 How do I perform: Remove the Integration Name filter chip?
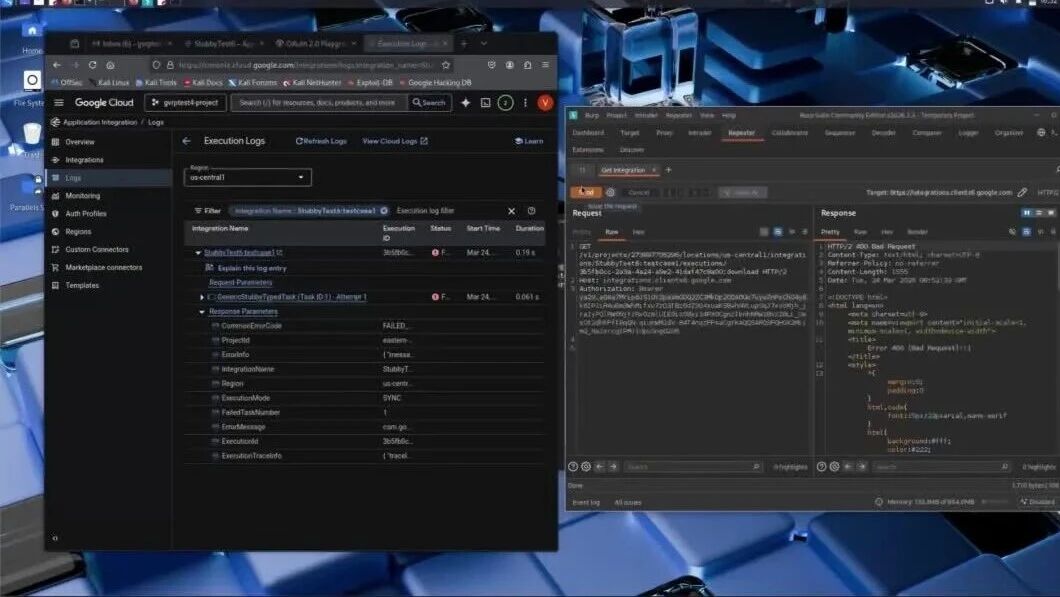[x=384, y=211]
